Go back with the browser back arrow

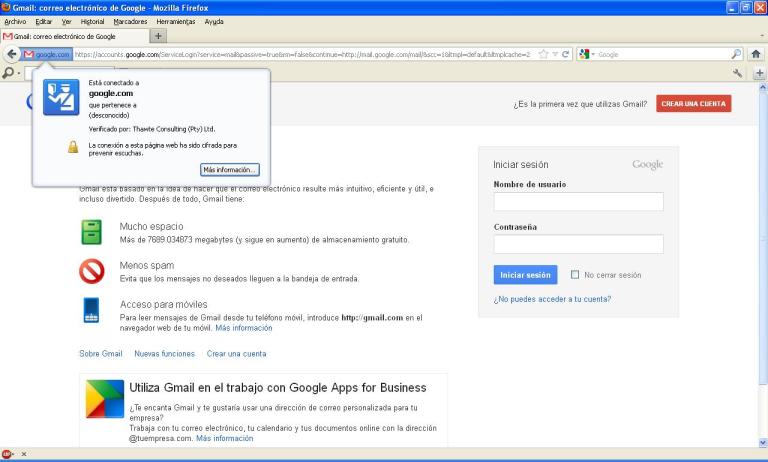(x=12, y=54)
